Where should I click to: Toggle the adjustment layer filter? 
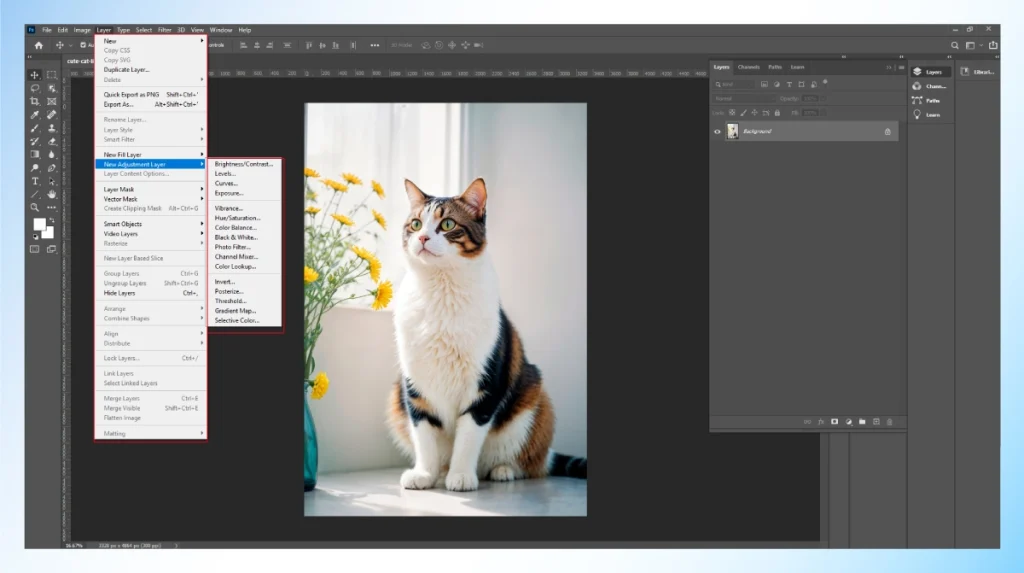776,84
